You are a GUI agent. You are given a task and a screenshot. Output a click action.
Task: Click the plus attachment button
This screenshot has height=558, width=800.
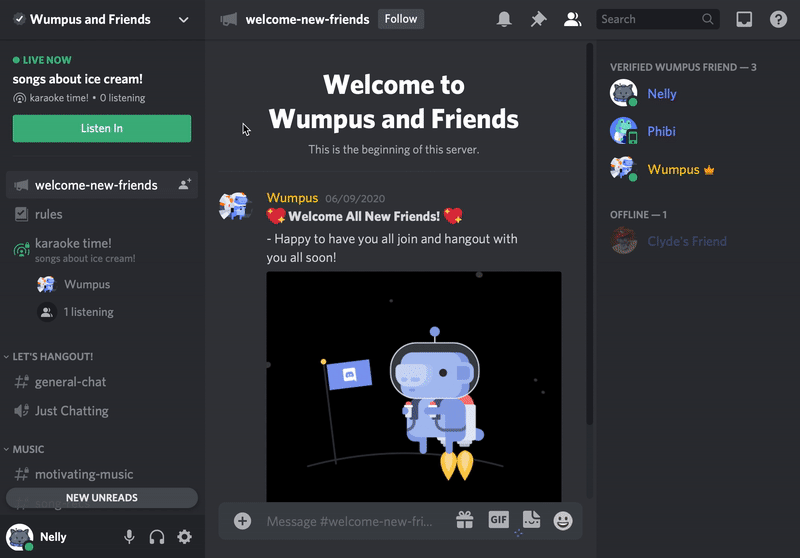242,521
